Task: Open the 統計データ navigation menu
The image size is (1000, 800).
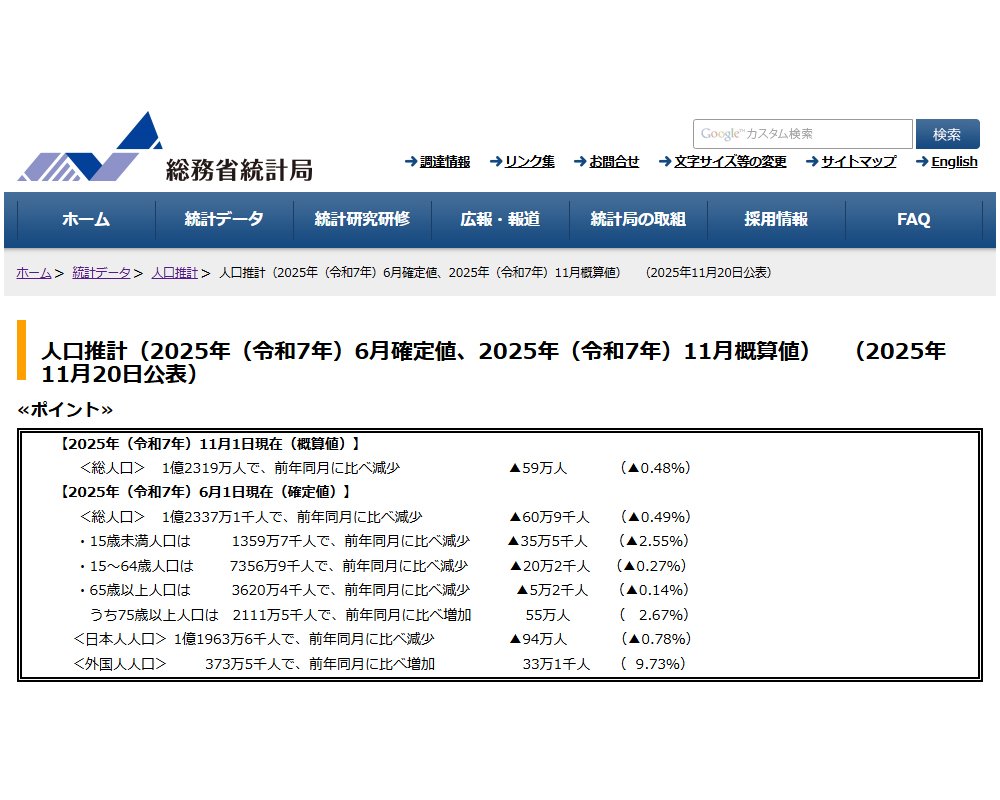Action: point(224,220)
